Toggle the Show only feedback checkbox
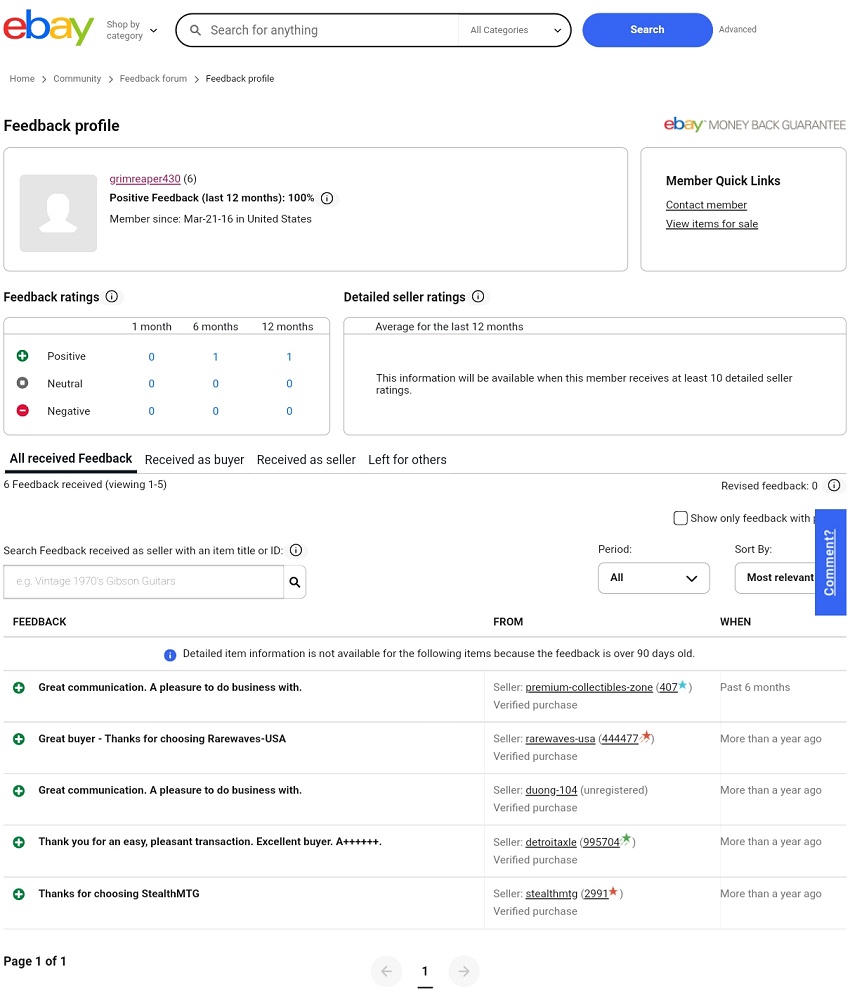 click(681, 518)
